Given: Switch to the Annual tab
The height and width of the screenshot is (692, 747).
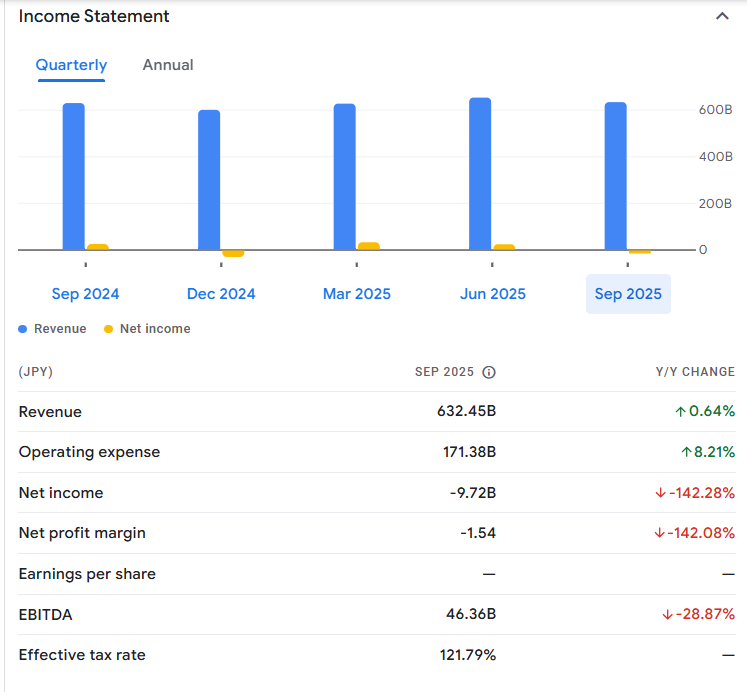Looking at the screenshot, I should (x=168, y=65).
